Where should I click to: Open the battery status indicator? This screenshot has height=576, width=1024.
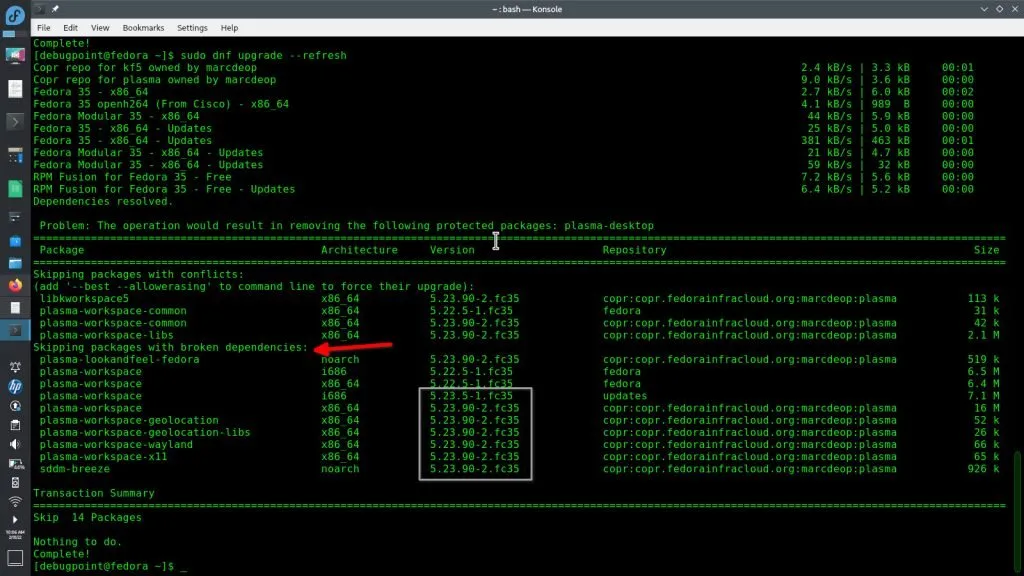15,465
